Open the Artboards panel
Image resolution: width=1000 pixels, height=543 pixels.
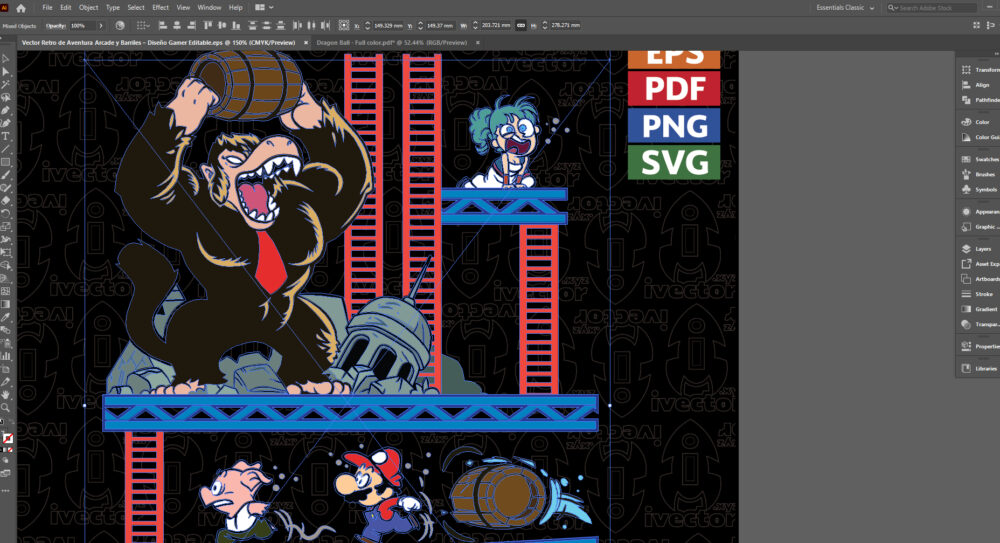pos(980,279)
